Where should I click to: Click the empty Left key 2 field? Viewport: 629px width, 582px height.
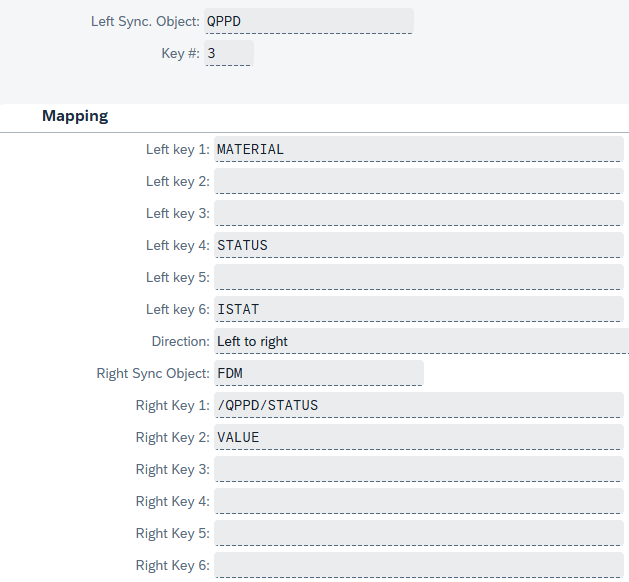[418, 181]
